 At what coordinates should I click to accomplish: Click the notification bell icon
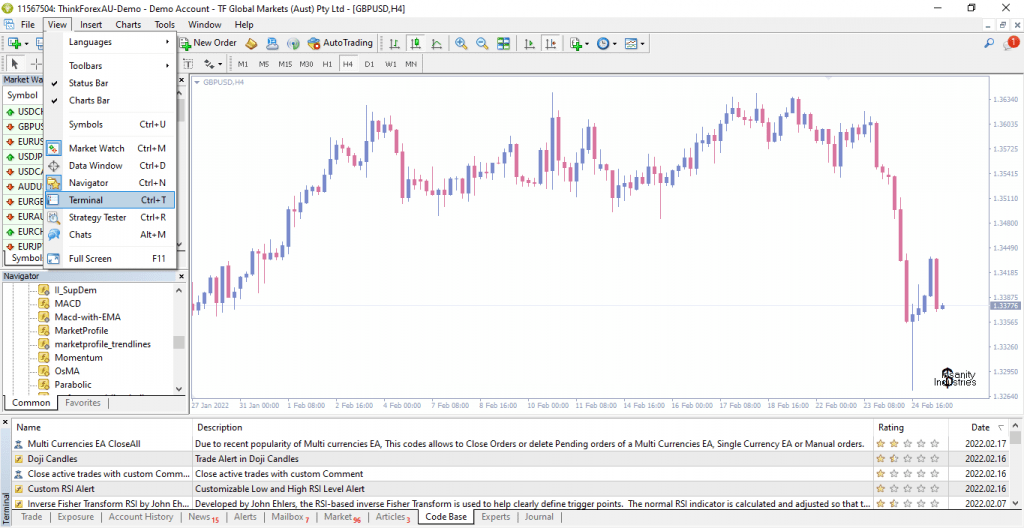(1010, 44)
